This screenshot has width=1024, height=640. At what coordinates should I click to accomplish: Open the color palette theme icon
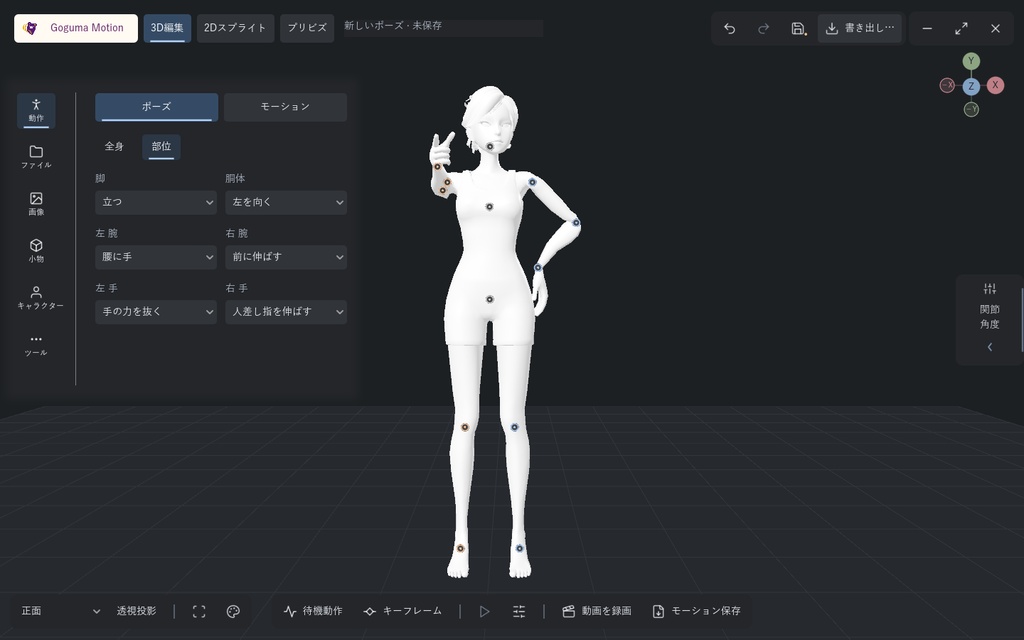pyautogui.click(x=233, y=611)
